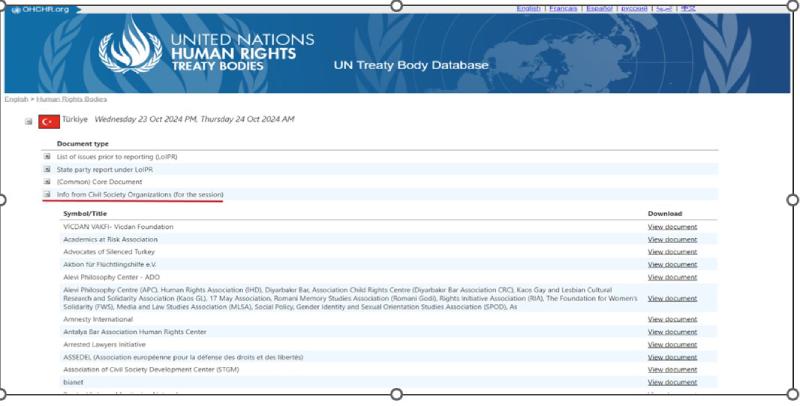View document for Alevi Philosophy Center - ADO
Screen dimensions: 800x406
click(672, 277)
